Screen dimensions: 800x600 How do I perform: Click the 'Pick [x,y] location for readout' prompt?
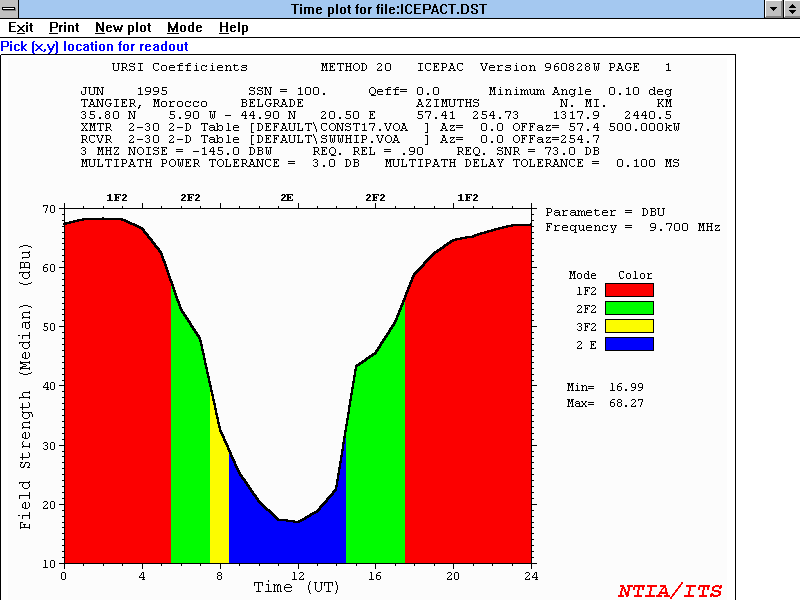coord(94,46)
